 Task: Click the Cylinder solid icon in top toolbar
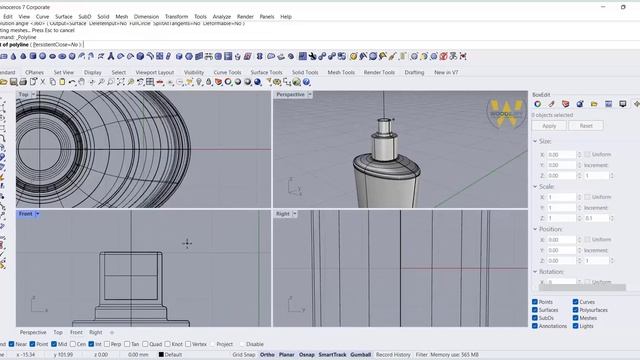pyautogui.click(x=33, y=56)
